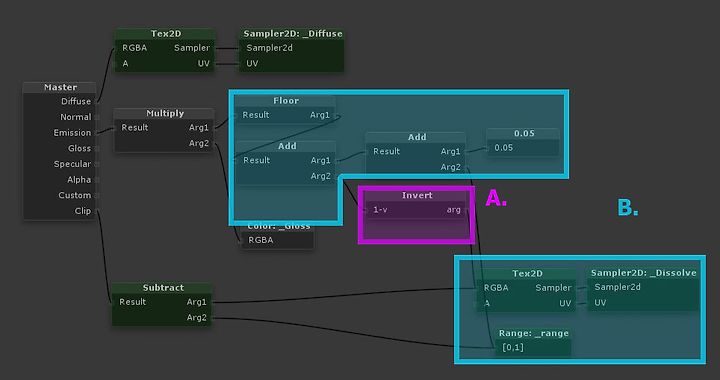Screen dimensions: 720x380
Task: Select the Subtract node header
Action: 163,288
